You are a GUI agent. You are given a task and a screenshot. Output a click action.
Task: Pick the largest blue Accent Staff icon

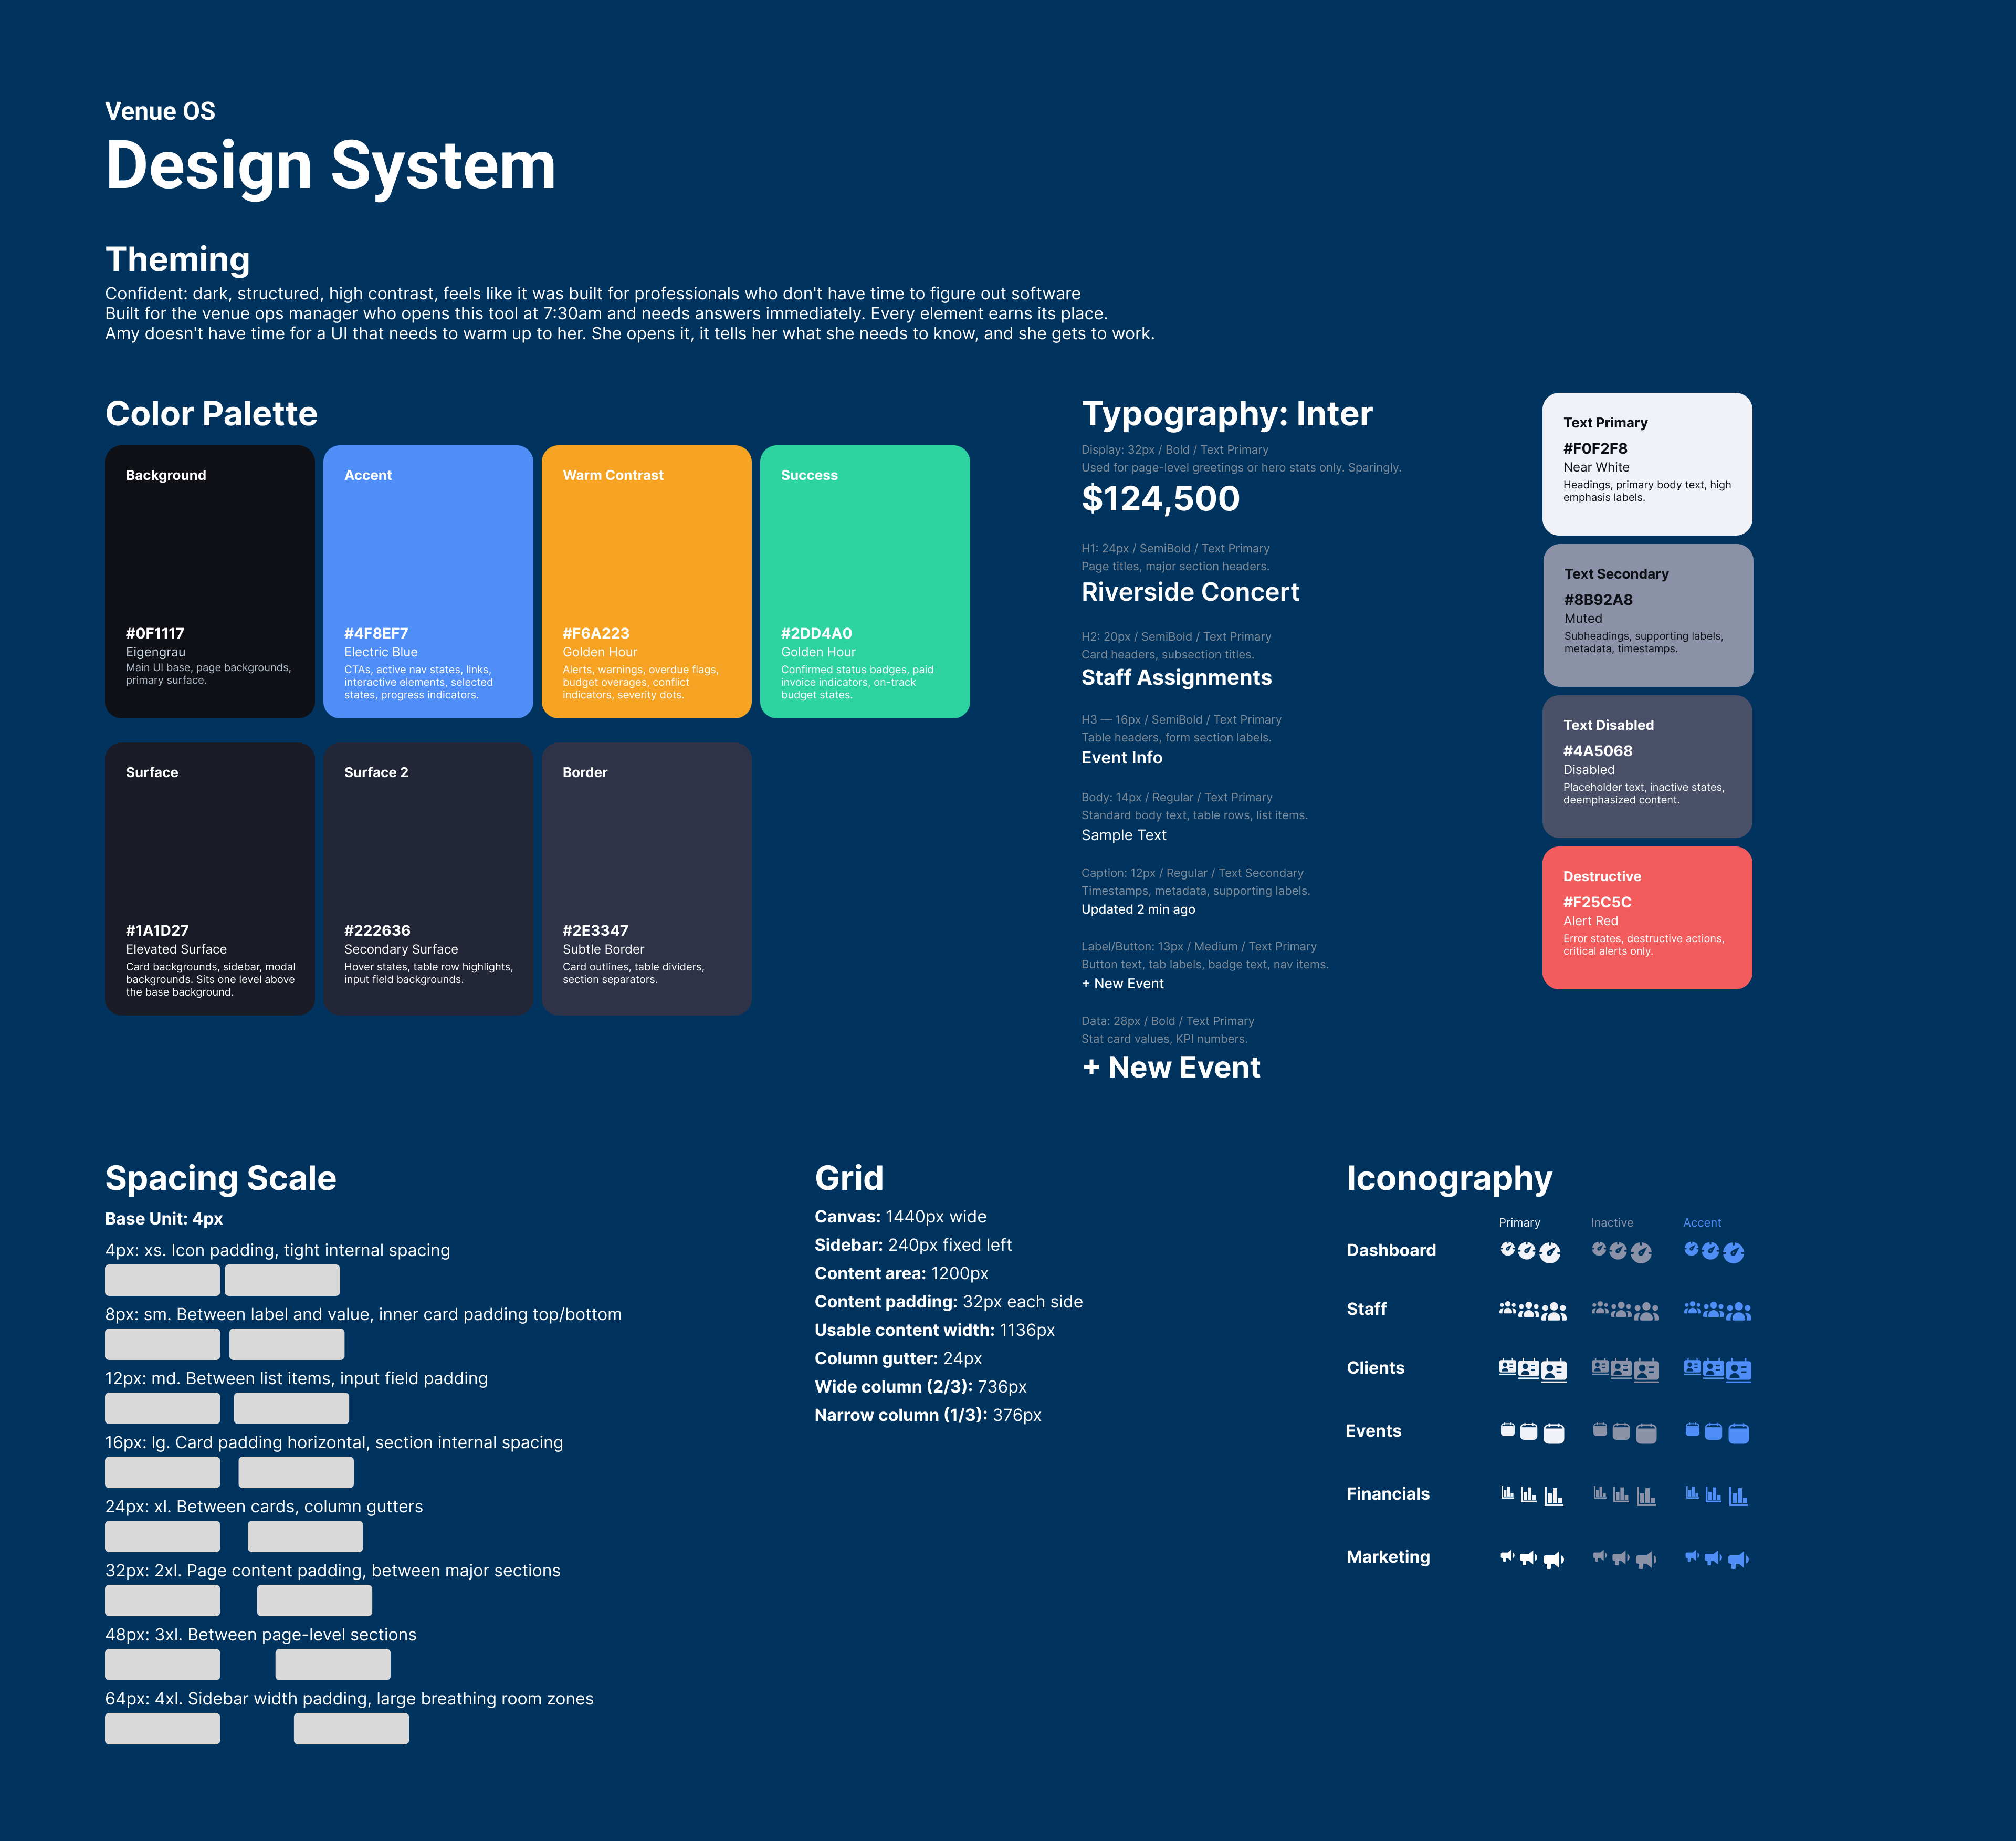coord(1739,1312)
